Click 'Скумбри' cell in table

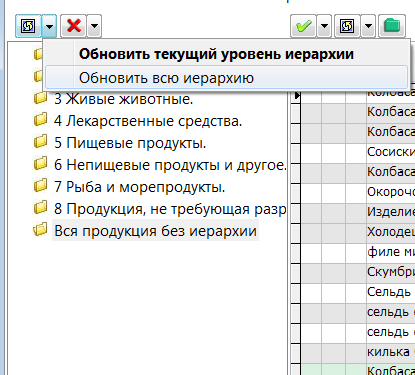pyautogui.click(x=391, y=272)
